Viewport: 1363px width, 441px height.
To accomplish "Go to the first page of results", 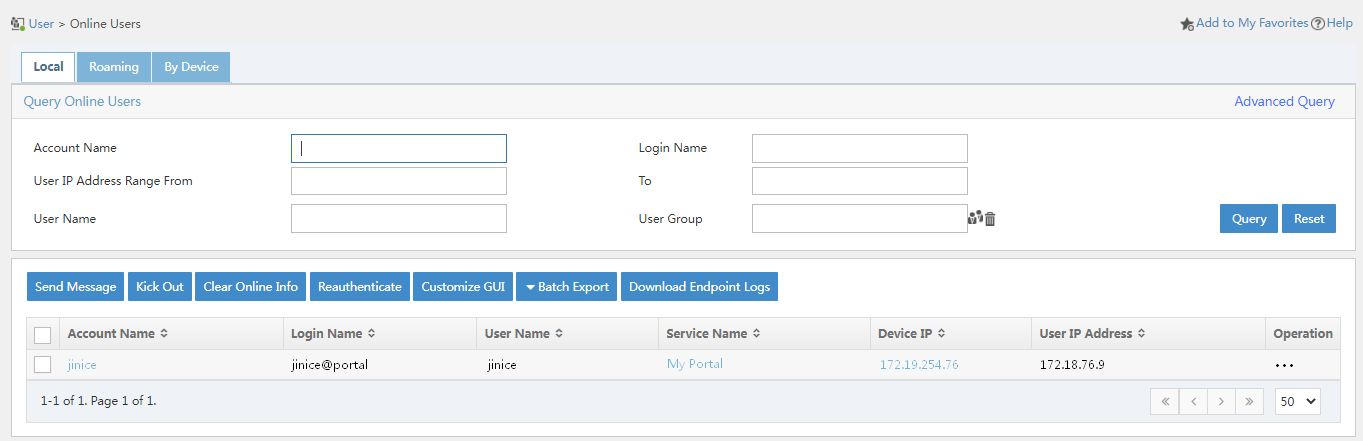I will 1164,402.
